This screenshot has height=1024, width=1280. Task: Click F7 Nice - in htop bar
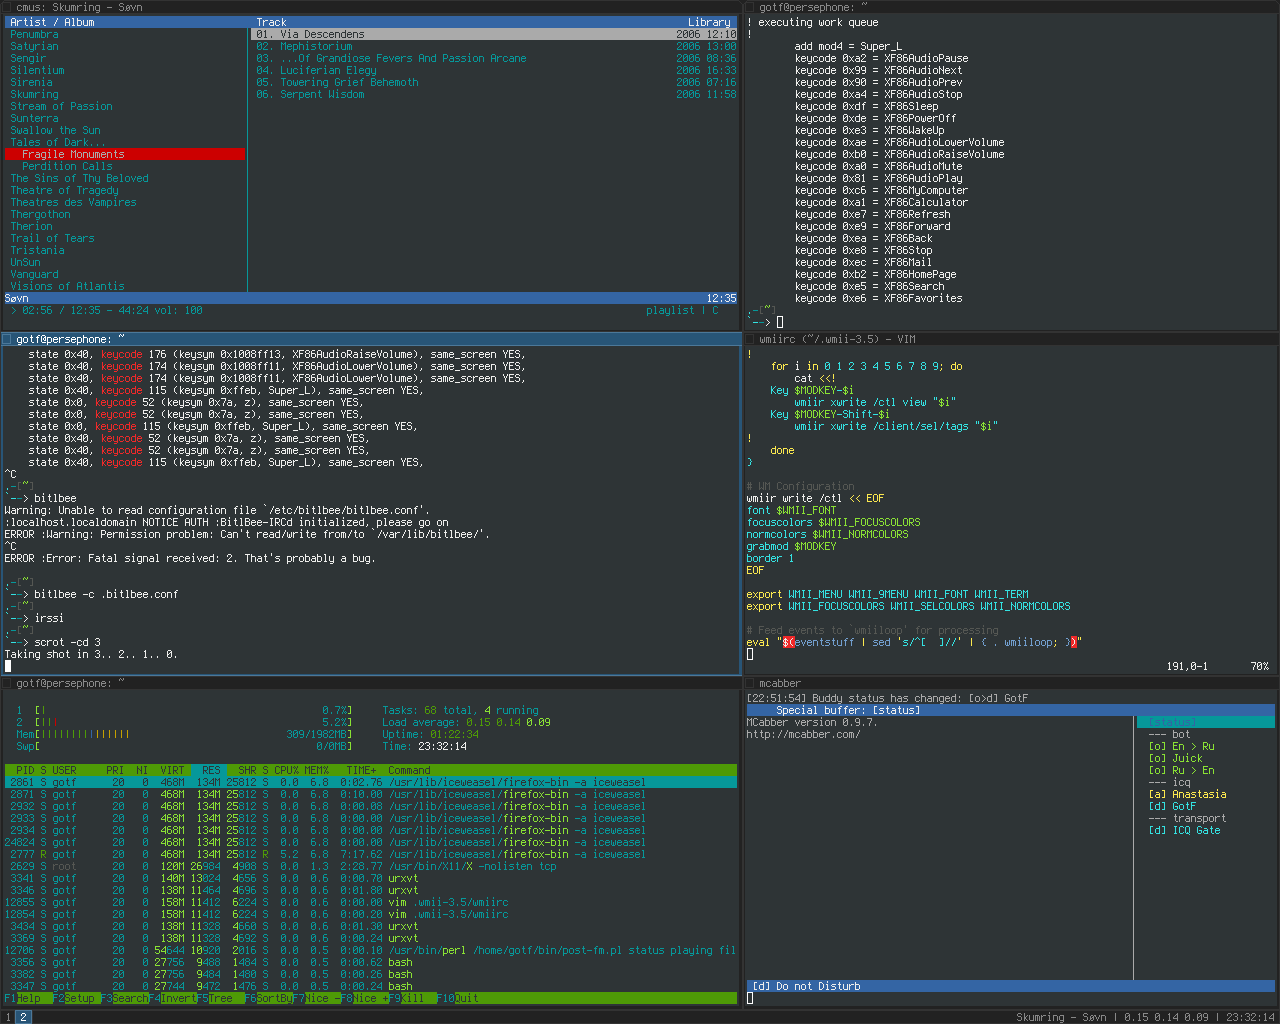point(317,998)
